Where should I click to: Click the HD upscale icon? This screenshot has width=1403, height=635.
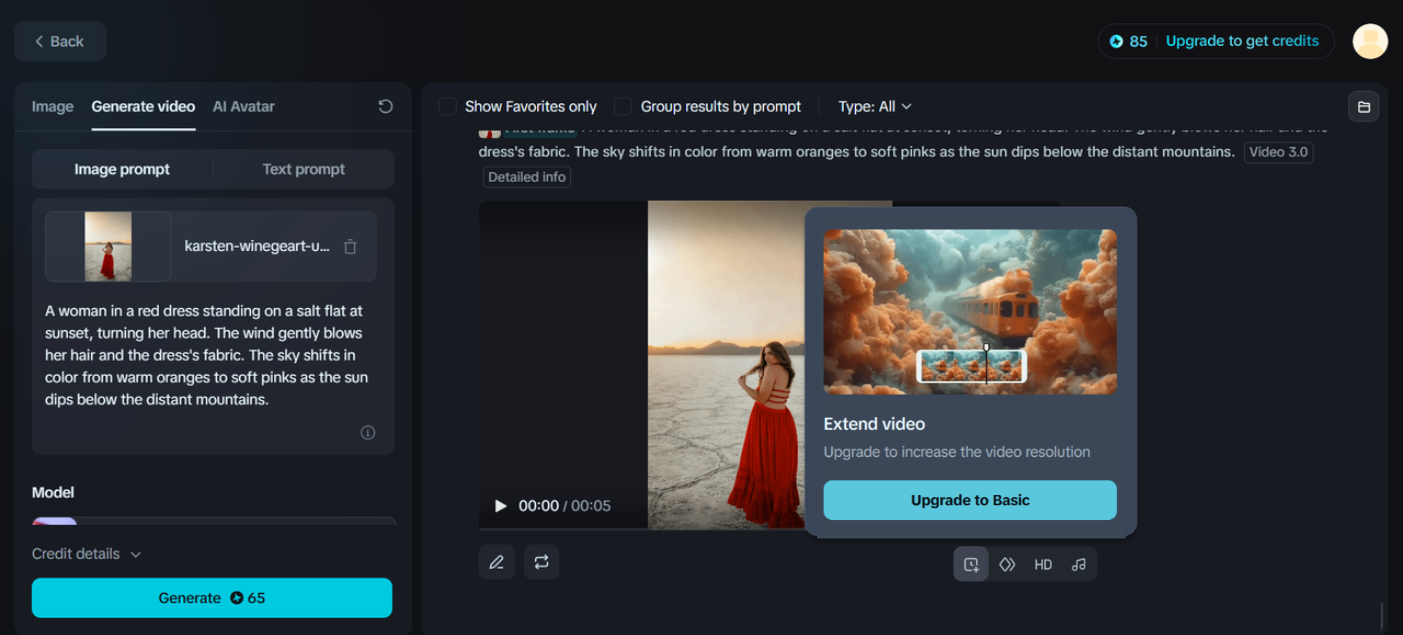pos(1043,564)
